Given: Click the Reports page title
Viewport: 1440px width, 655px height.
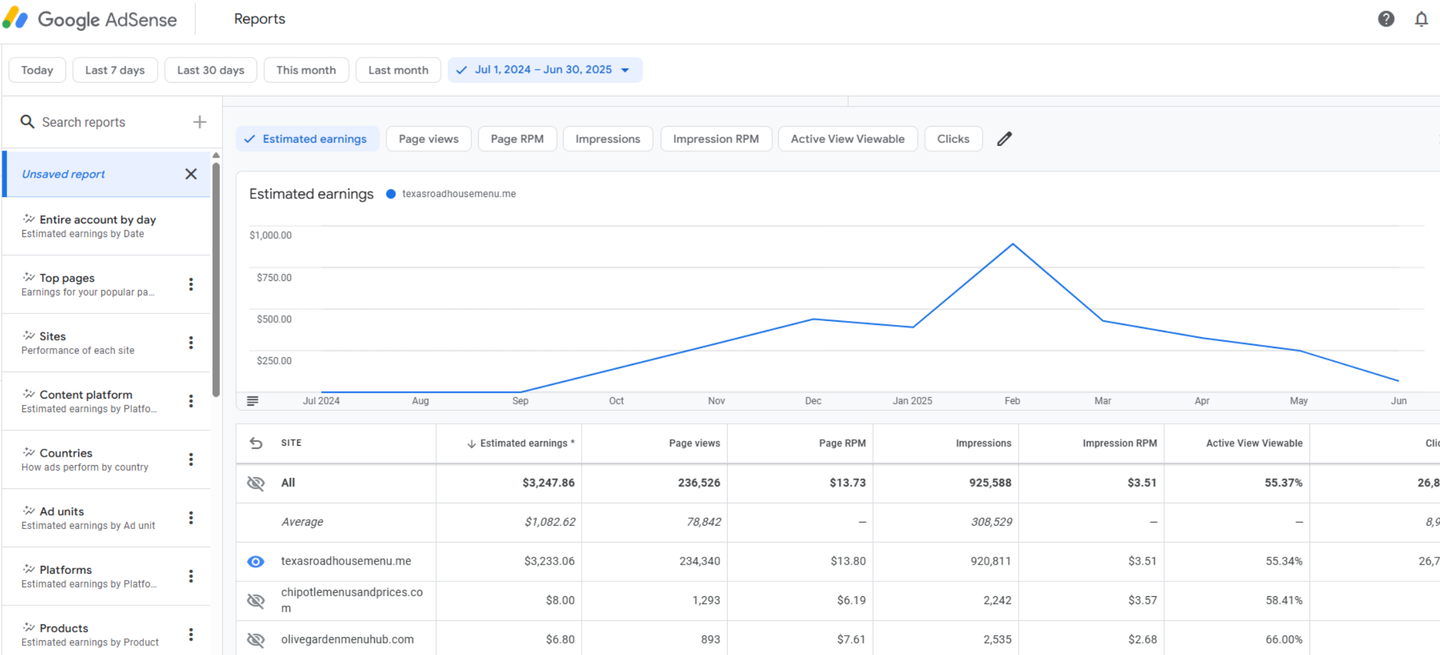Looking at the screenshot, I should 259,19.
